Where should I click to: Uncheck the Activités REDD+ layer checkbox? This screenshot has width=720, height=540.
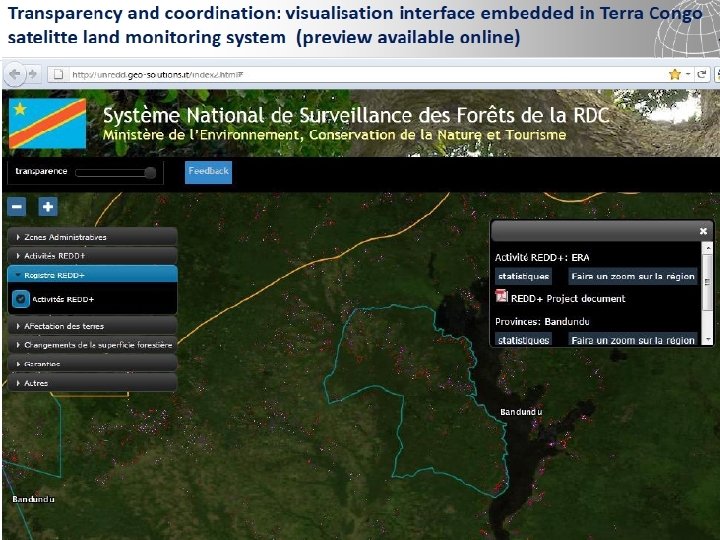click(20, 299)
